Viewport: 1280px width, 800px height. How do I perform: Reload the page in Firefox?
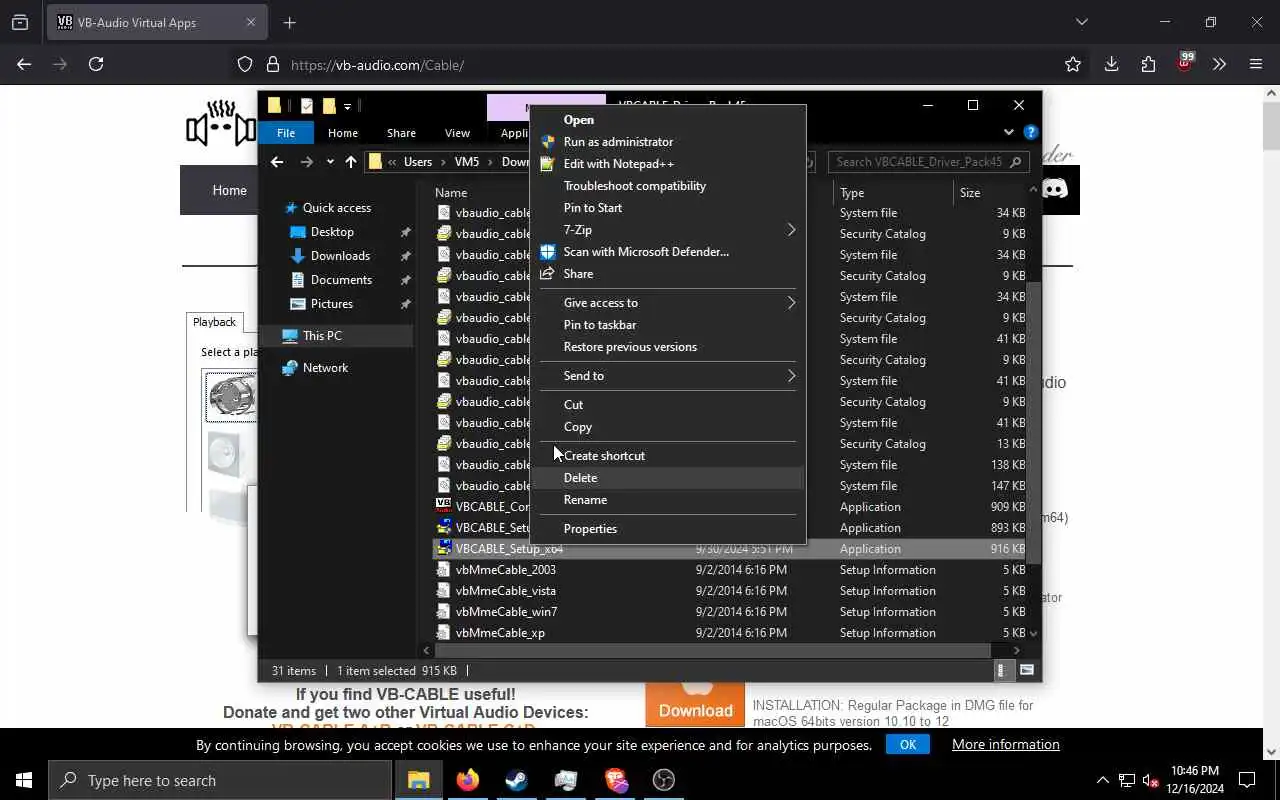tap(96, 64)
